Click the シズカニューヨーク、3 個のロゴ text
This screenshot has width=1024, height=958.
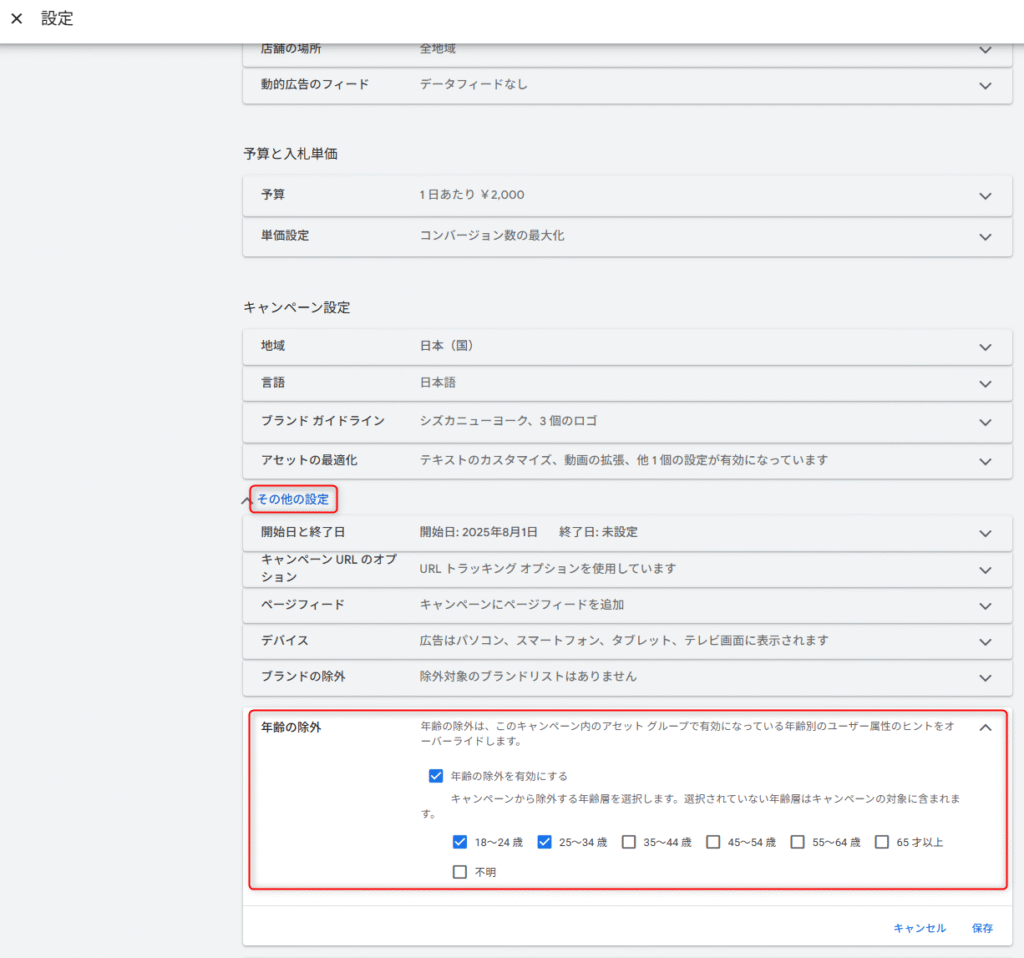point(508,421)
